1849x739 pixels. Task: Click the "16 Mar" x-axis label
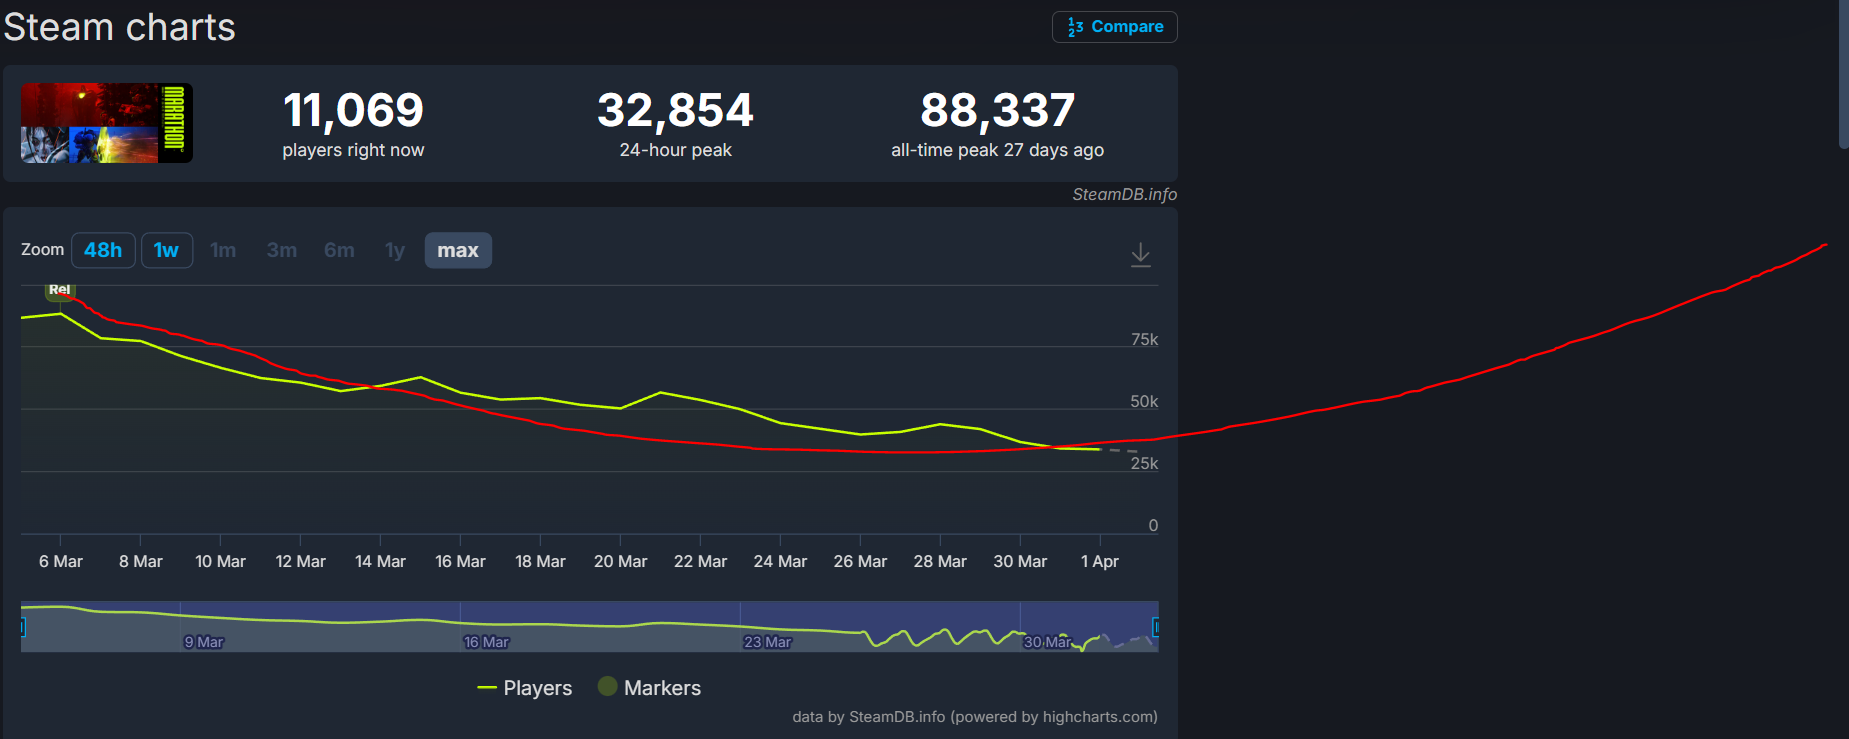point(460,562)
